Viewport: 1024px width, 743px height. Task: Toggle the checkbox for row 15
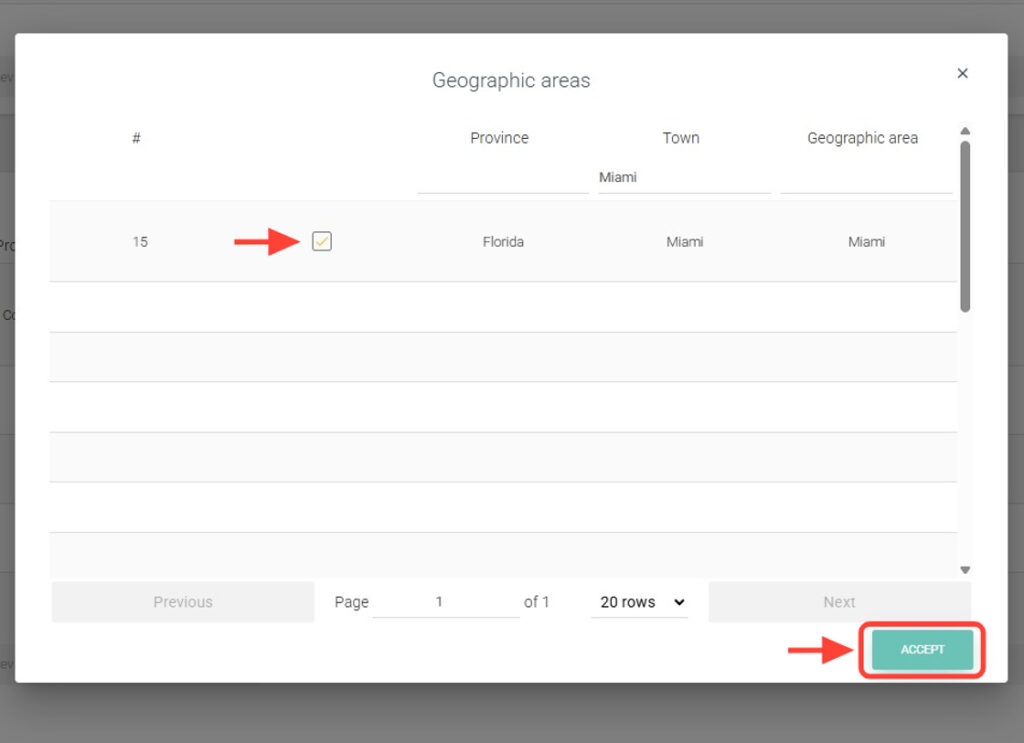[x=321, y=241]
